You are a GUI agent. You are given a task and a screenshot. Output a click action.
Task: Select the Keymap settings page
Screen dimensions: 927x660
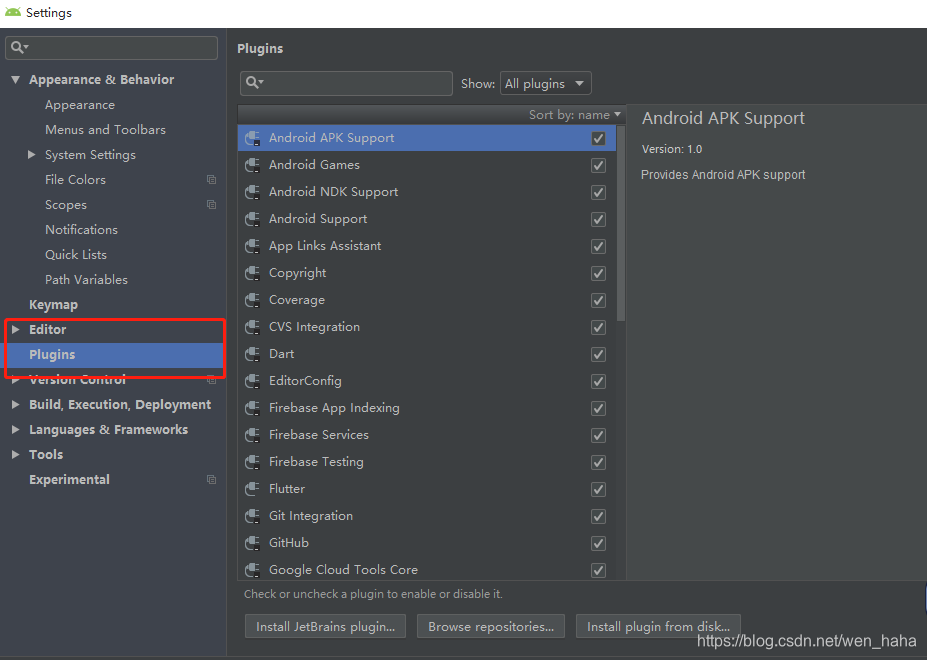pos(53,305)
